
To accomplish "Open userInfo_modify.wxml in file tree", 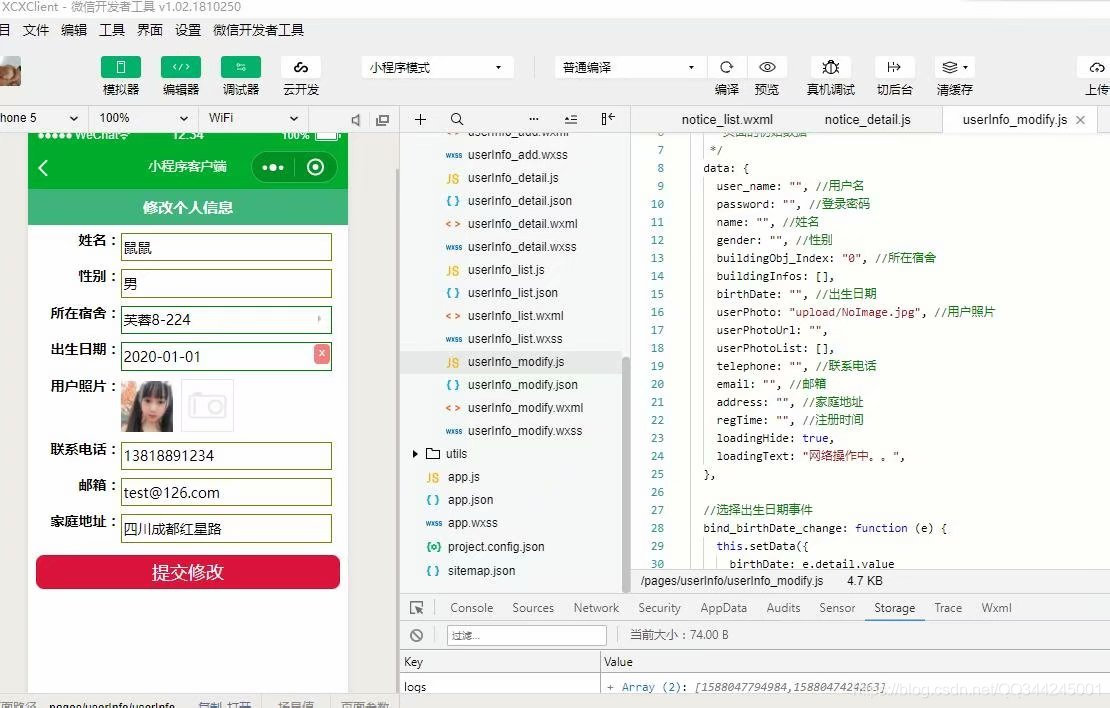I will tap(525, 408).
